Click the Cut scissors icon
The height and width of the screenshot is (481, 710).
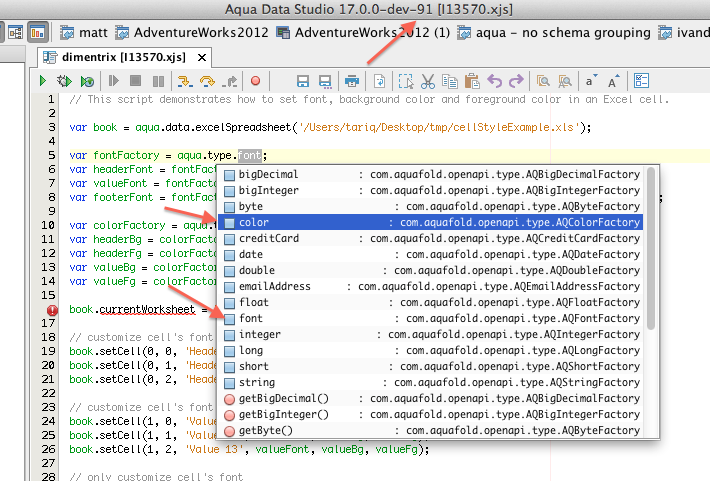click(428, 82)
